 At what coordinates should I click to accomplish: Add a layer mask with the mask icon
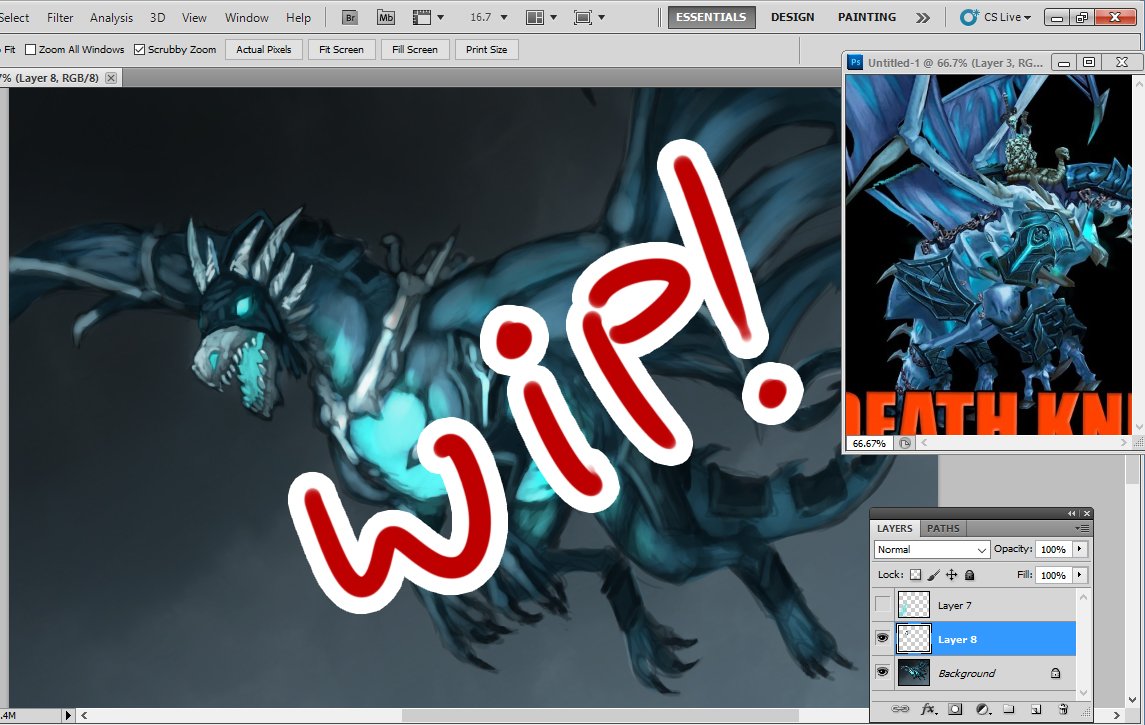[x=955, y=709]
